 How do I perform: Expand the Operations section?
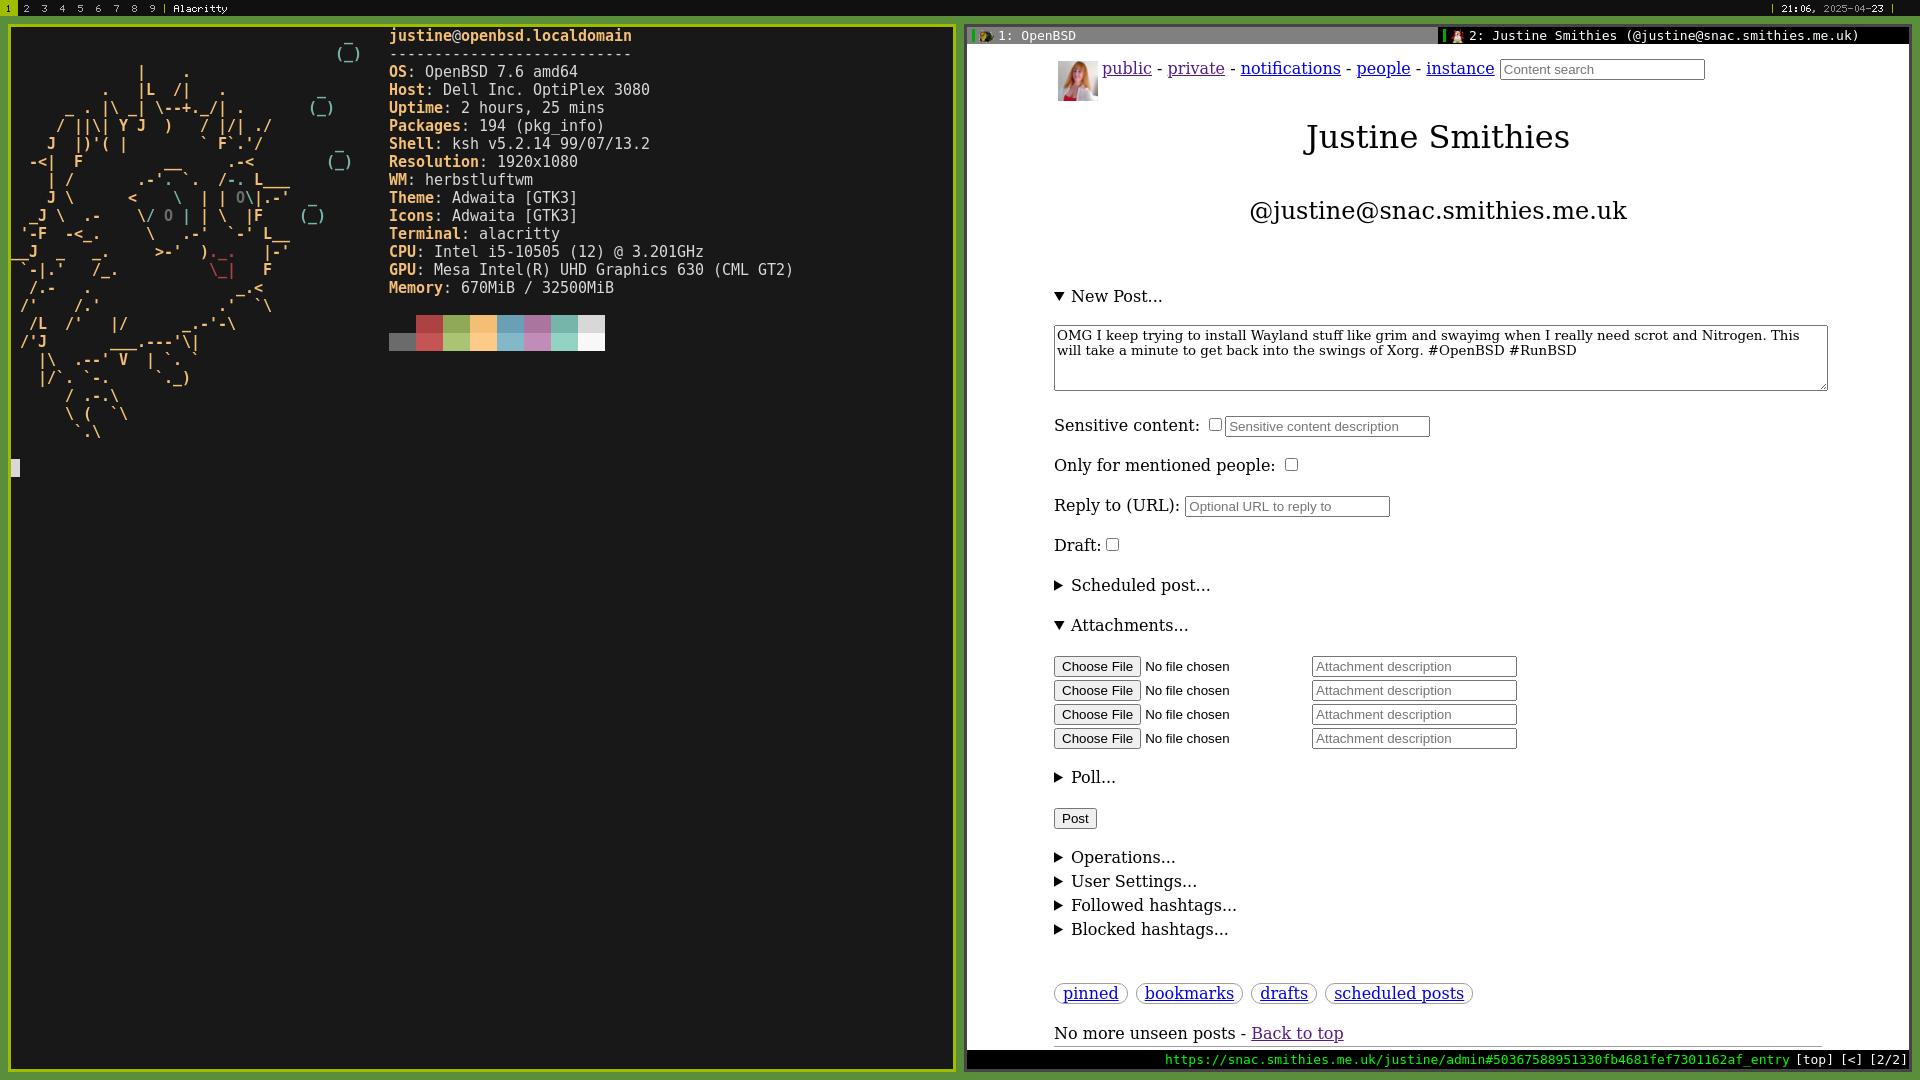(1115, 857)
